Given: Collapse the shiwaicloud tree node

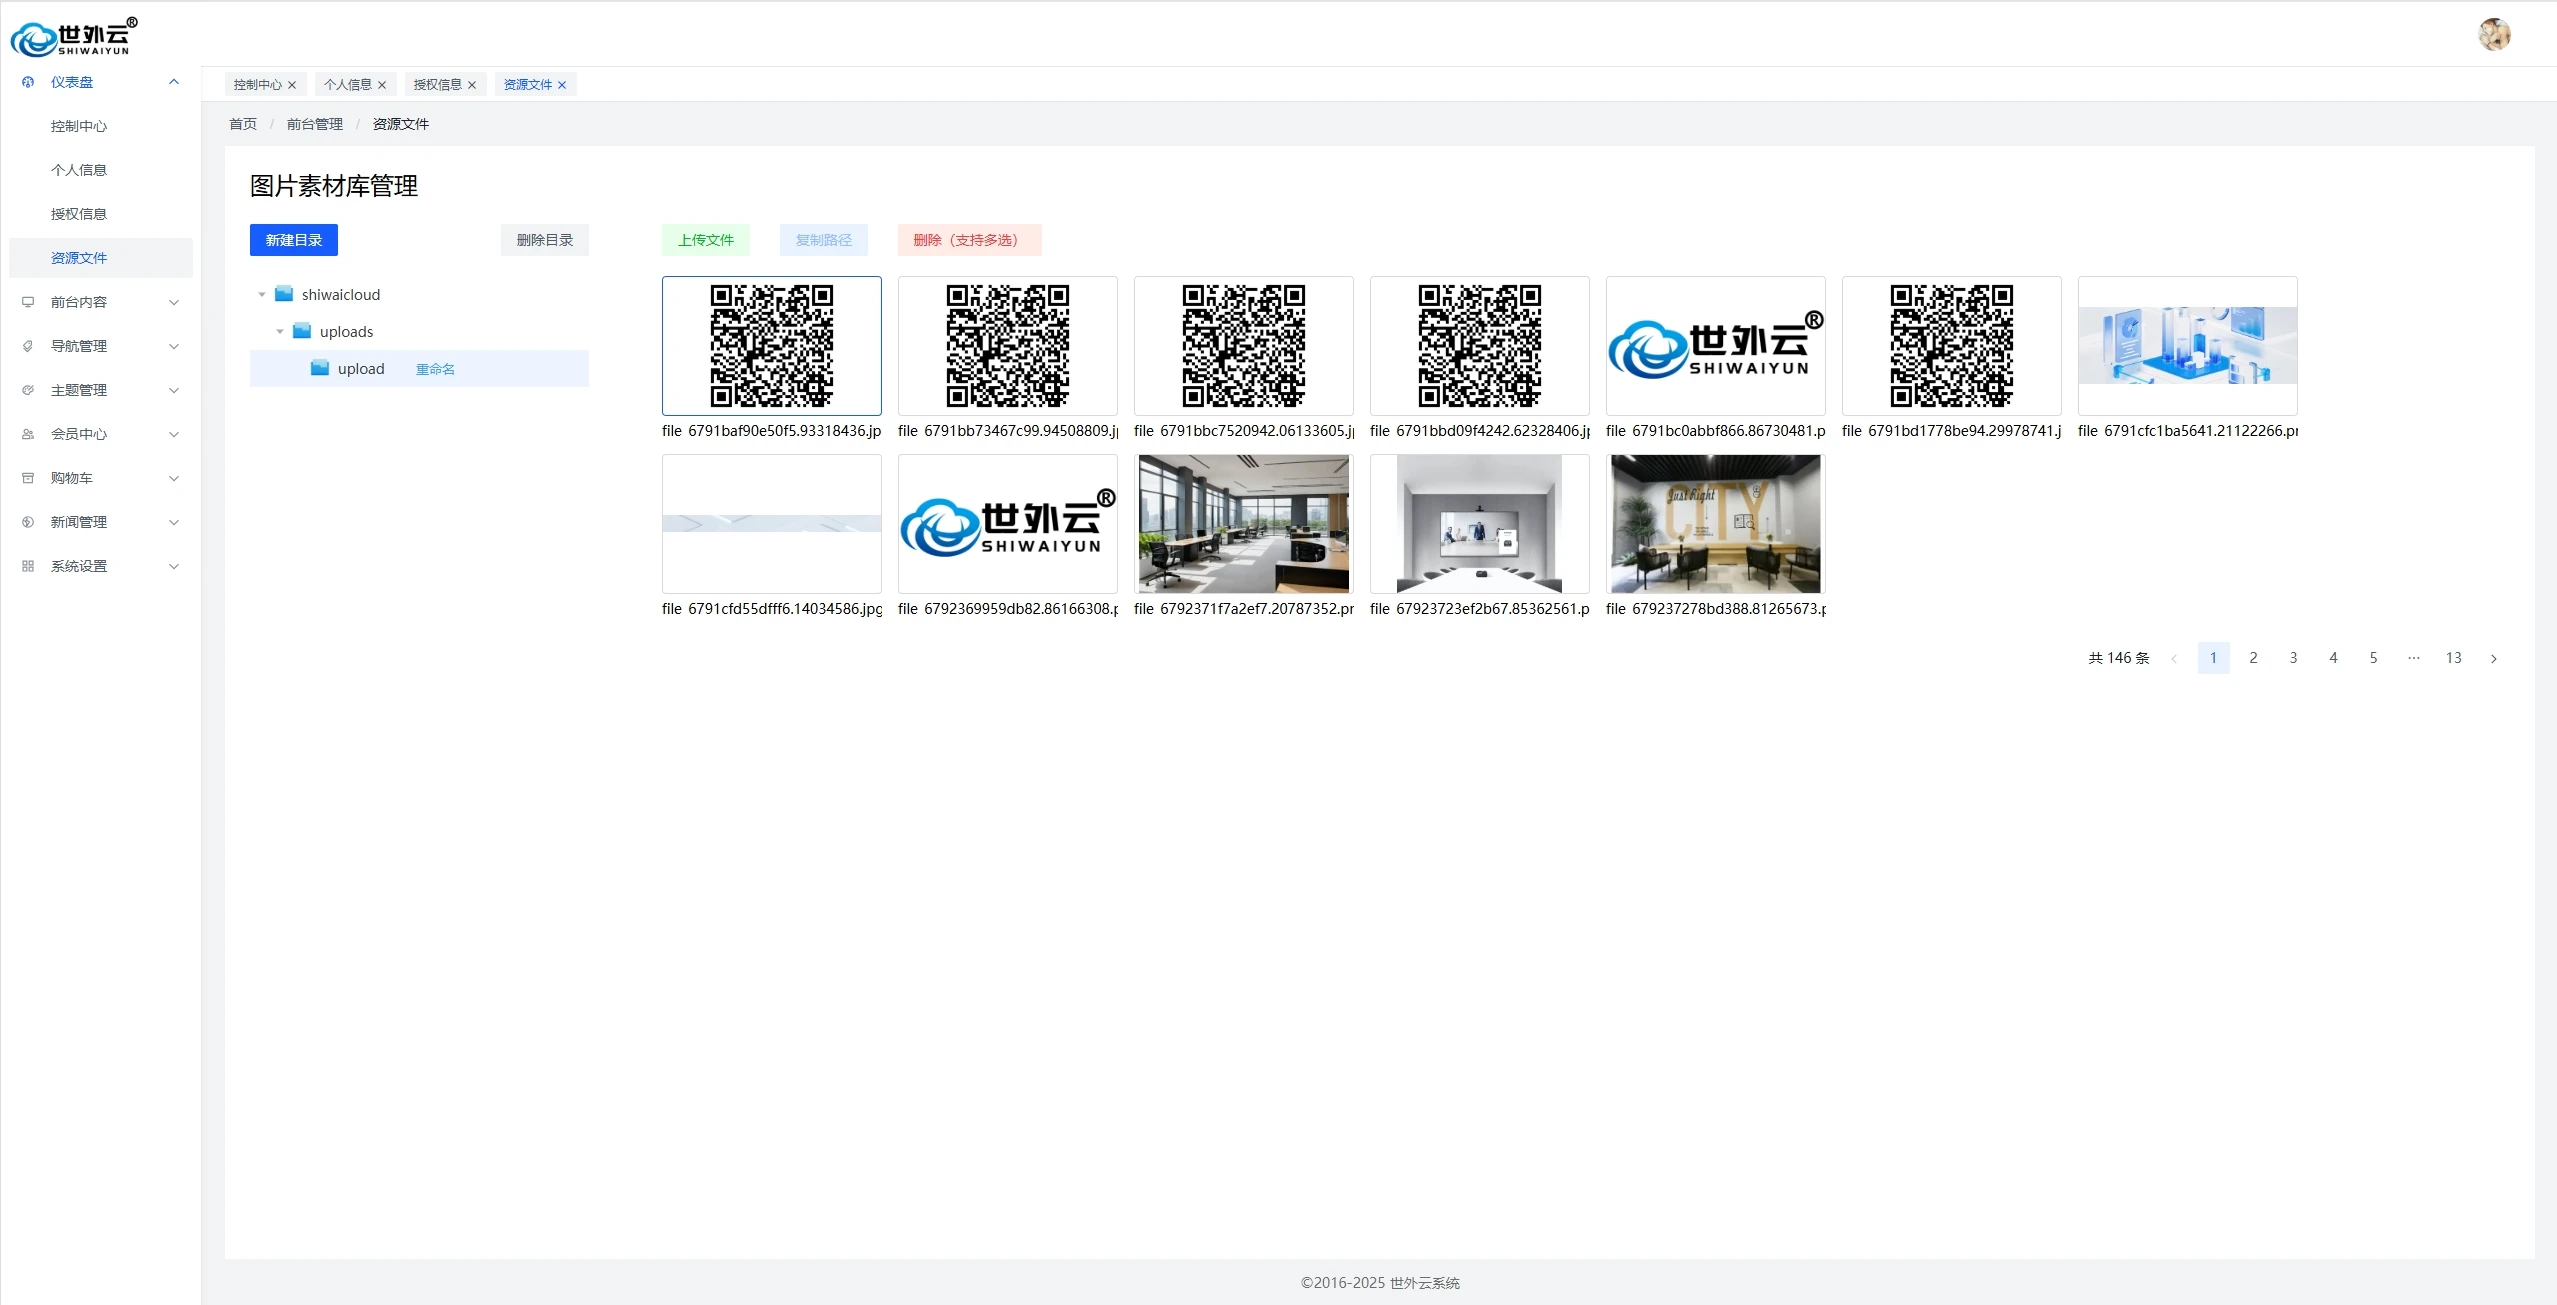Looking at the screenshot, I should pyautogui.click(x=262, y=295).
